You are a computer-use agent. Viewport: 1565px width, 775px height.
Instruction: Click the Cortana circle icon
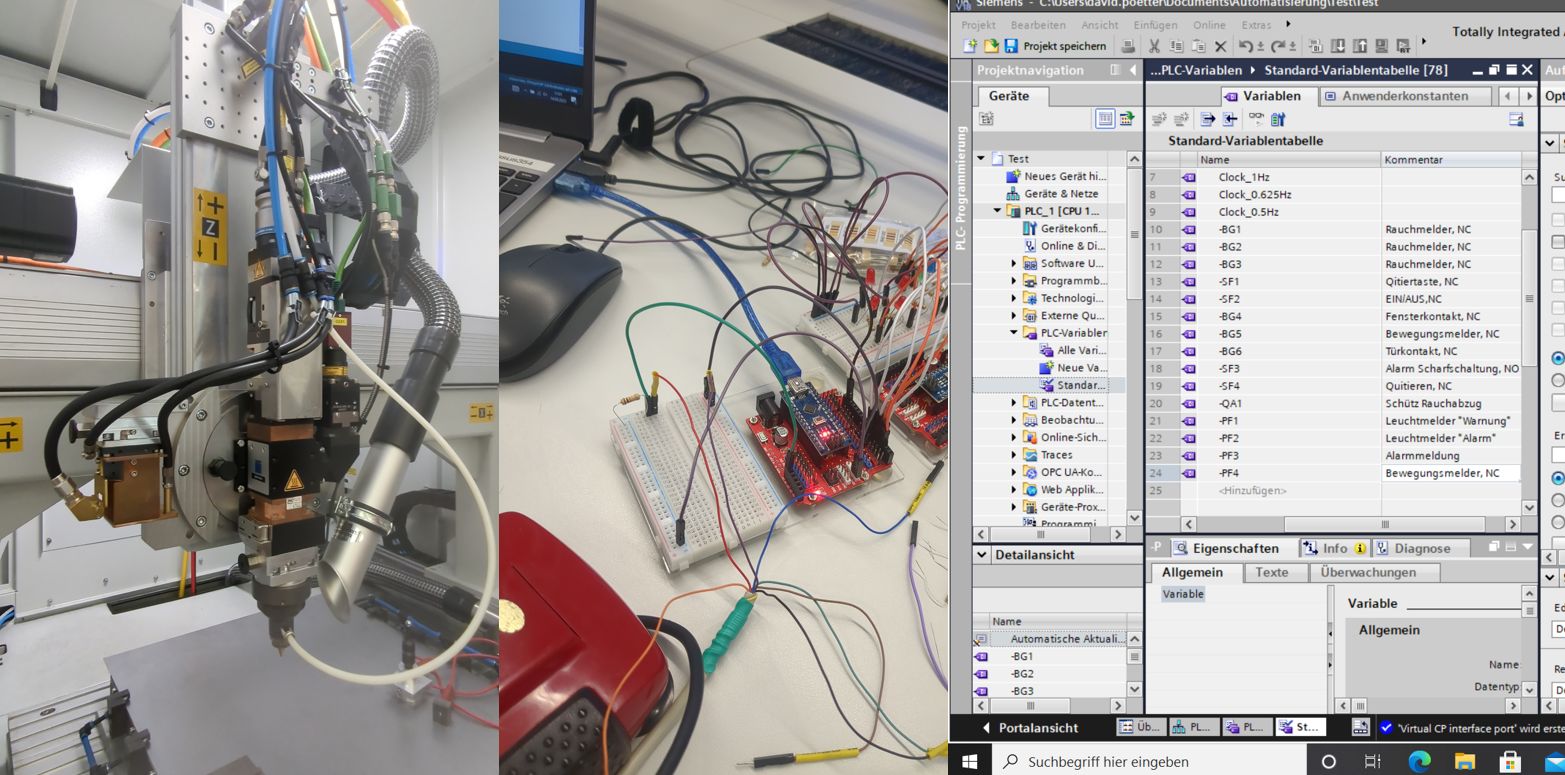click(1328, 761)
